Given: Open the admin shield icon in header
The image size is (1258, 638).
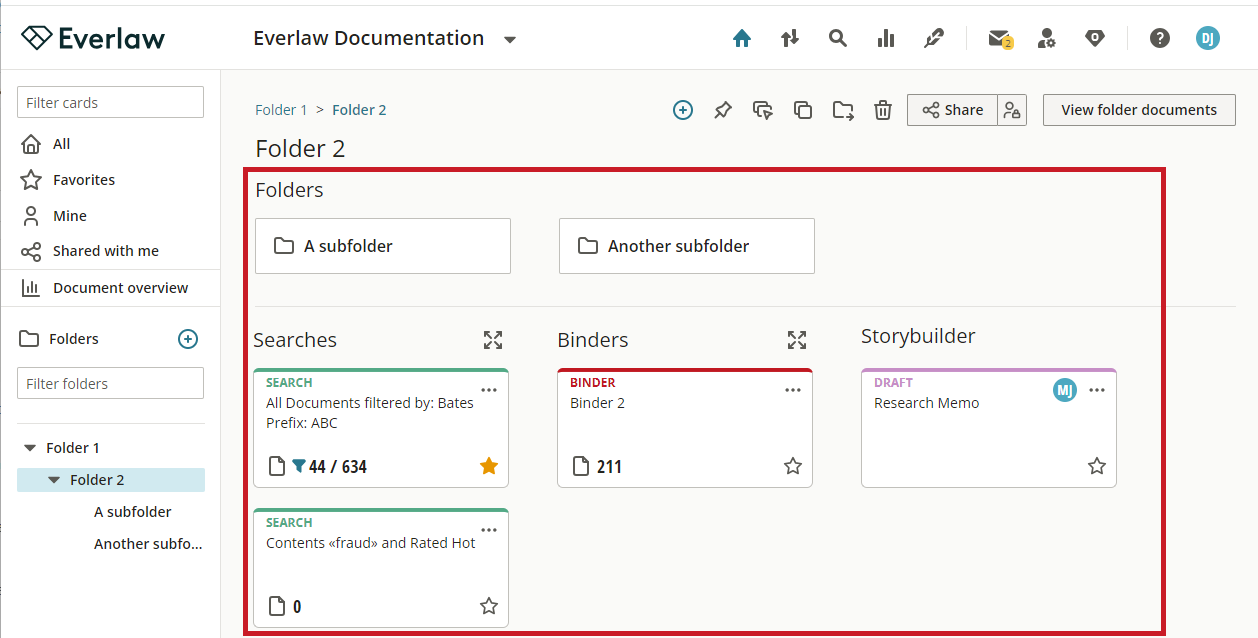Looking at the screenshot, I should pos(1095,39).
